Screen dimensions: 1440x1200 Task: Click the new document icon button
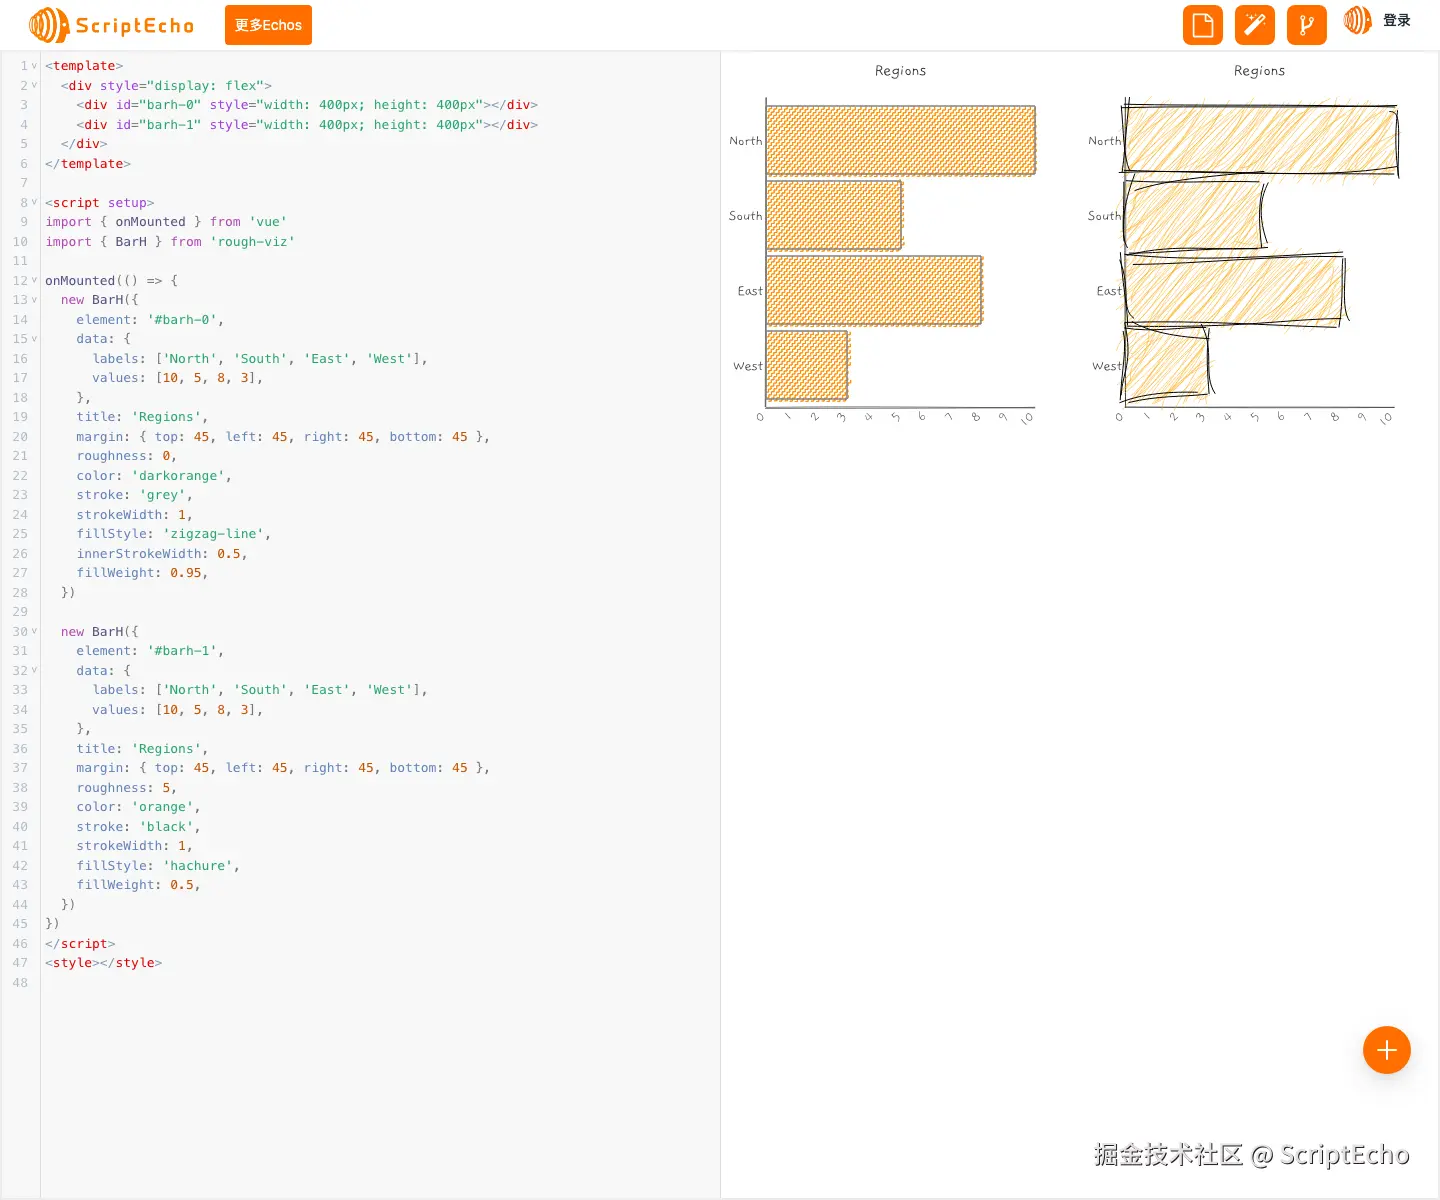(x=1203, y=25)
